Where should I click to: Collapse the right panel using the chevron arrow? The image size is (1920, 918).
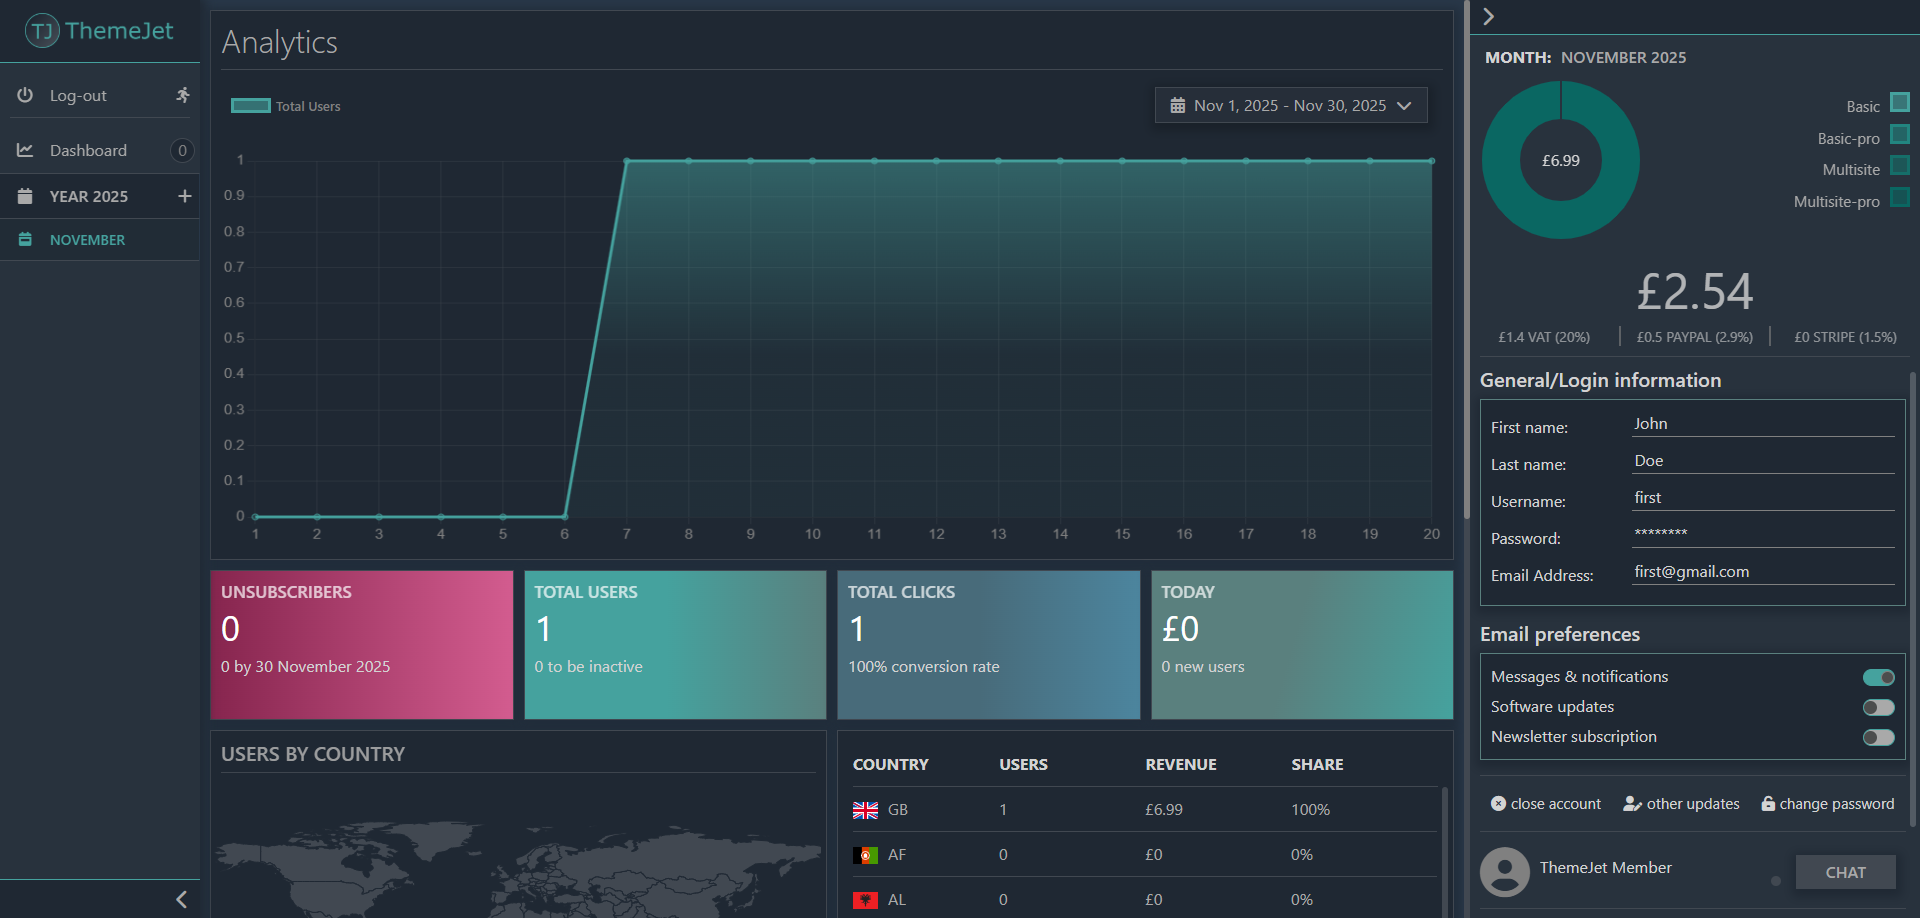(1488, 16)
